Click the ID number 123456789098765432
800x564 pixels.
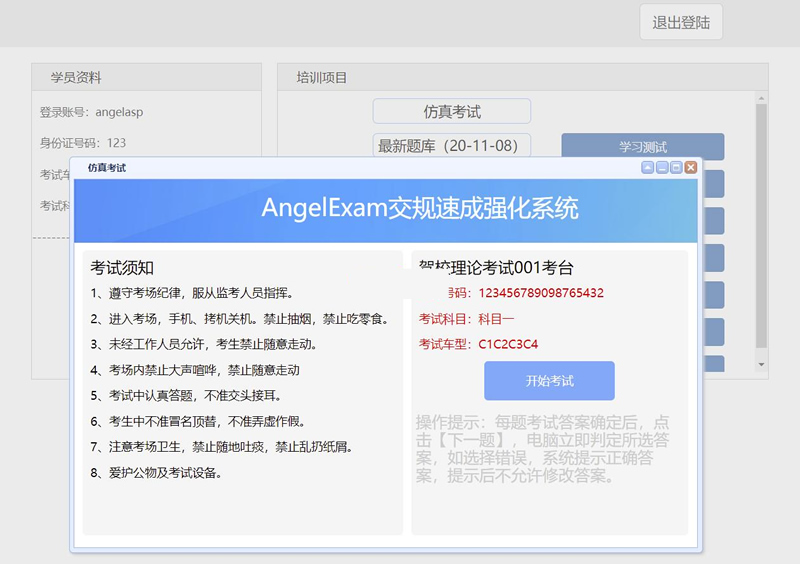[x=540, y=293]
